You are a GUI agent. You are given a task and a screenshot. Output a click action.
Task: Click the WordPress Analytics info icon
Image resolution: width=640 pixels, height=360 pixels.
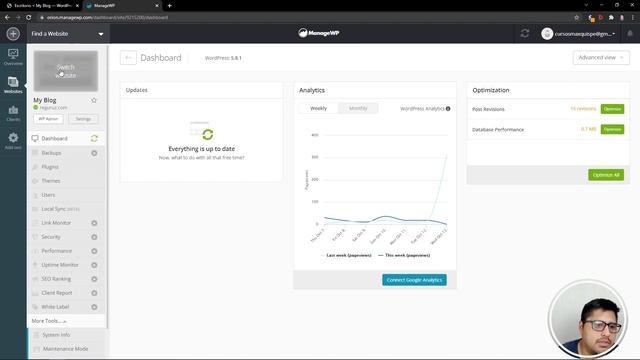tap(448, 109)
